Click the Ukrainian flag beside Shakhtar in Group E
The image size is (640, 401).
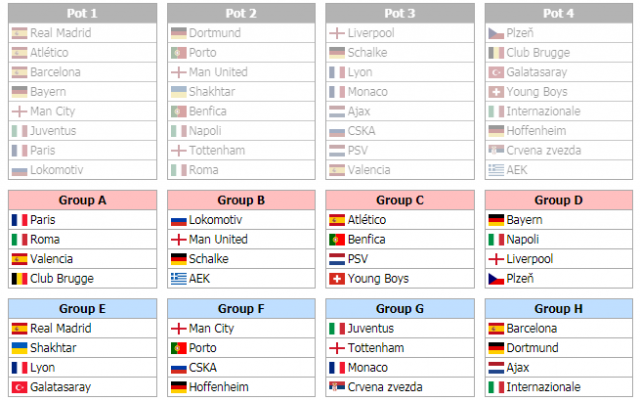19,348
